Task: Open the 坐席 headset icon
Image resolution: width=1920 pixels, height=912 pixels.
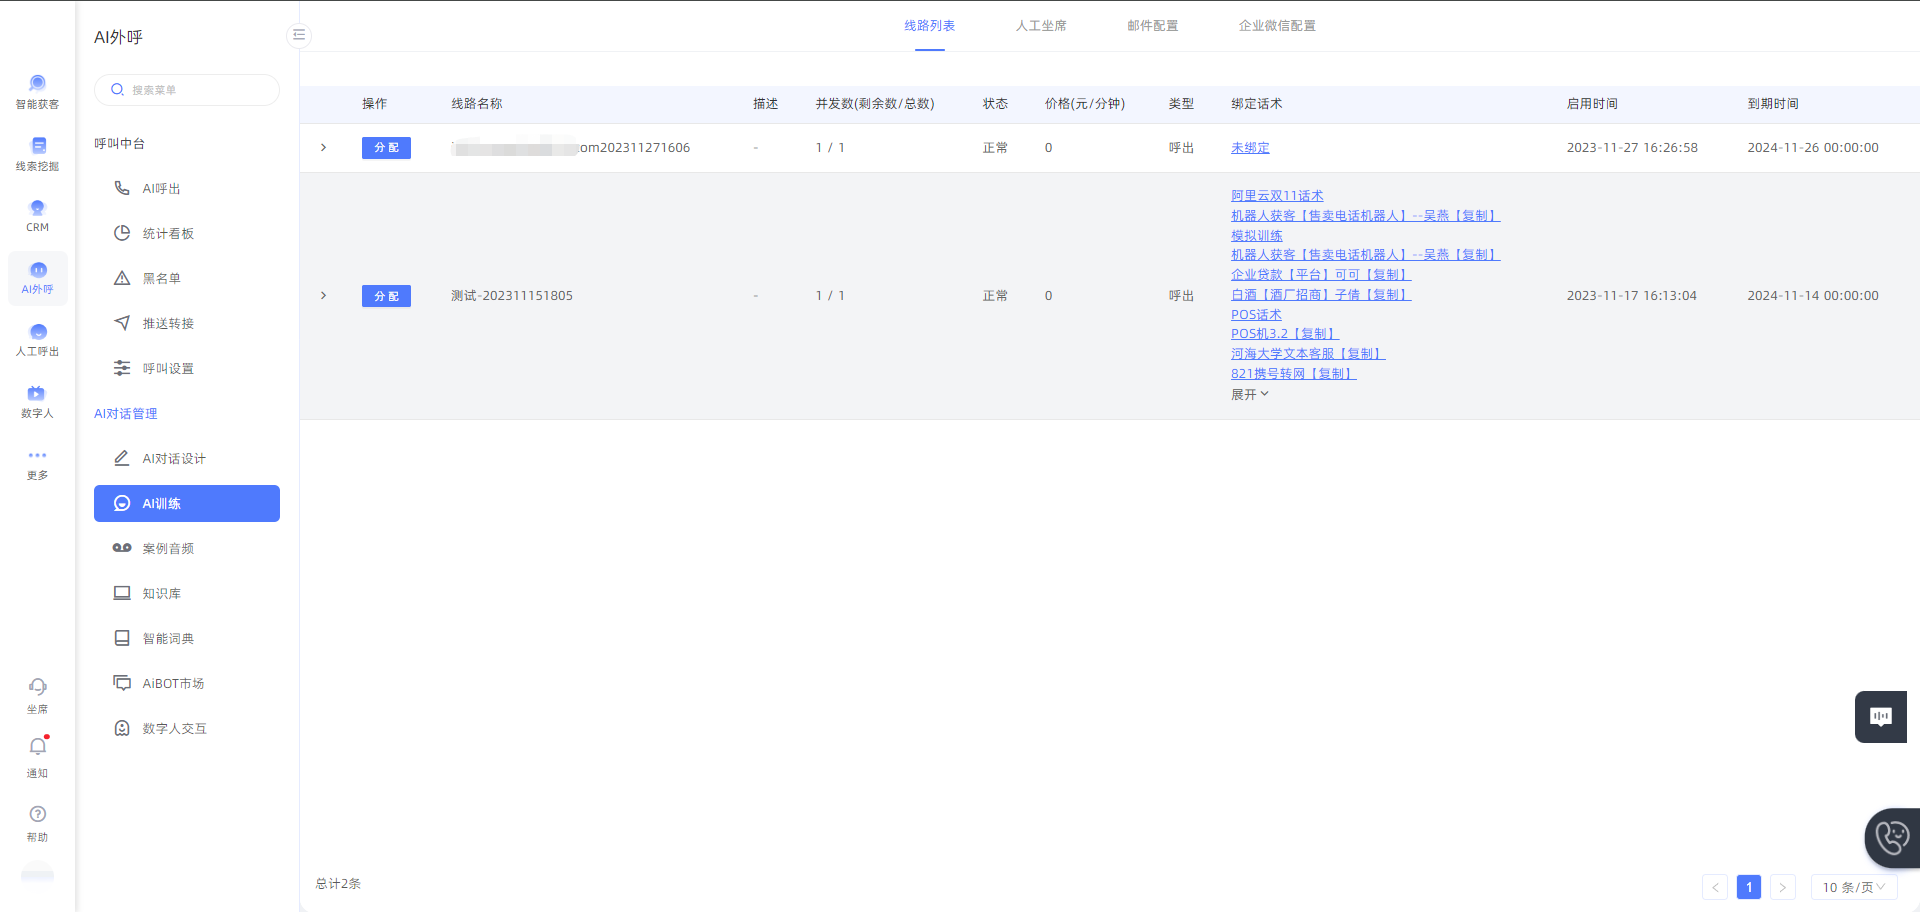Action: pos(37,696)
